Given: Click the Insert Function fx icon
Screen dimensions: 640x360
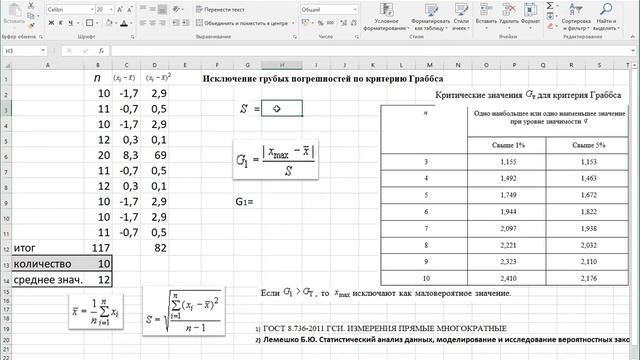Looking at the screenshot, I should 101,51.
